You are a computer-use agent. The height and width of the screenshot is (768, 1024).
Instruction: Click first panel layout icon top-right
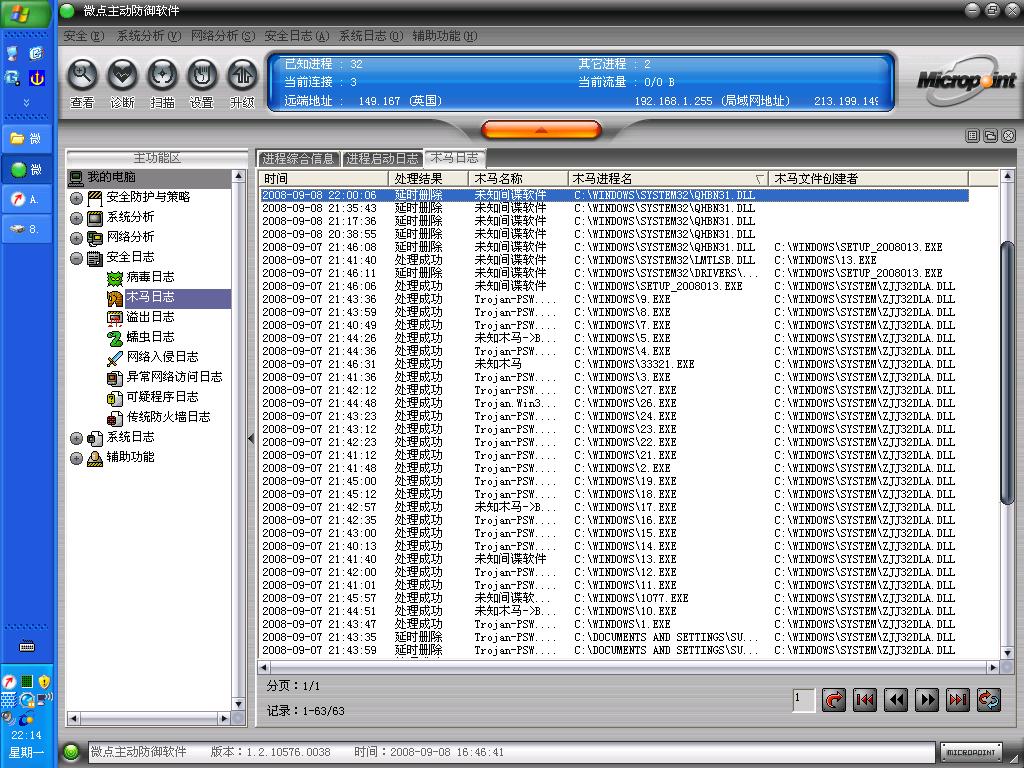972,136
